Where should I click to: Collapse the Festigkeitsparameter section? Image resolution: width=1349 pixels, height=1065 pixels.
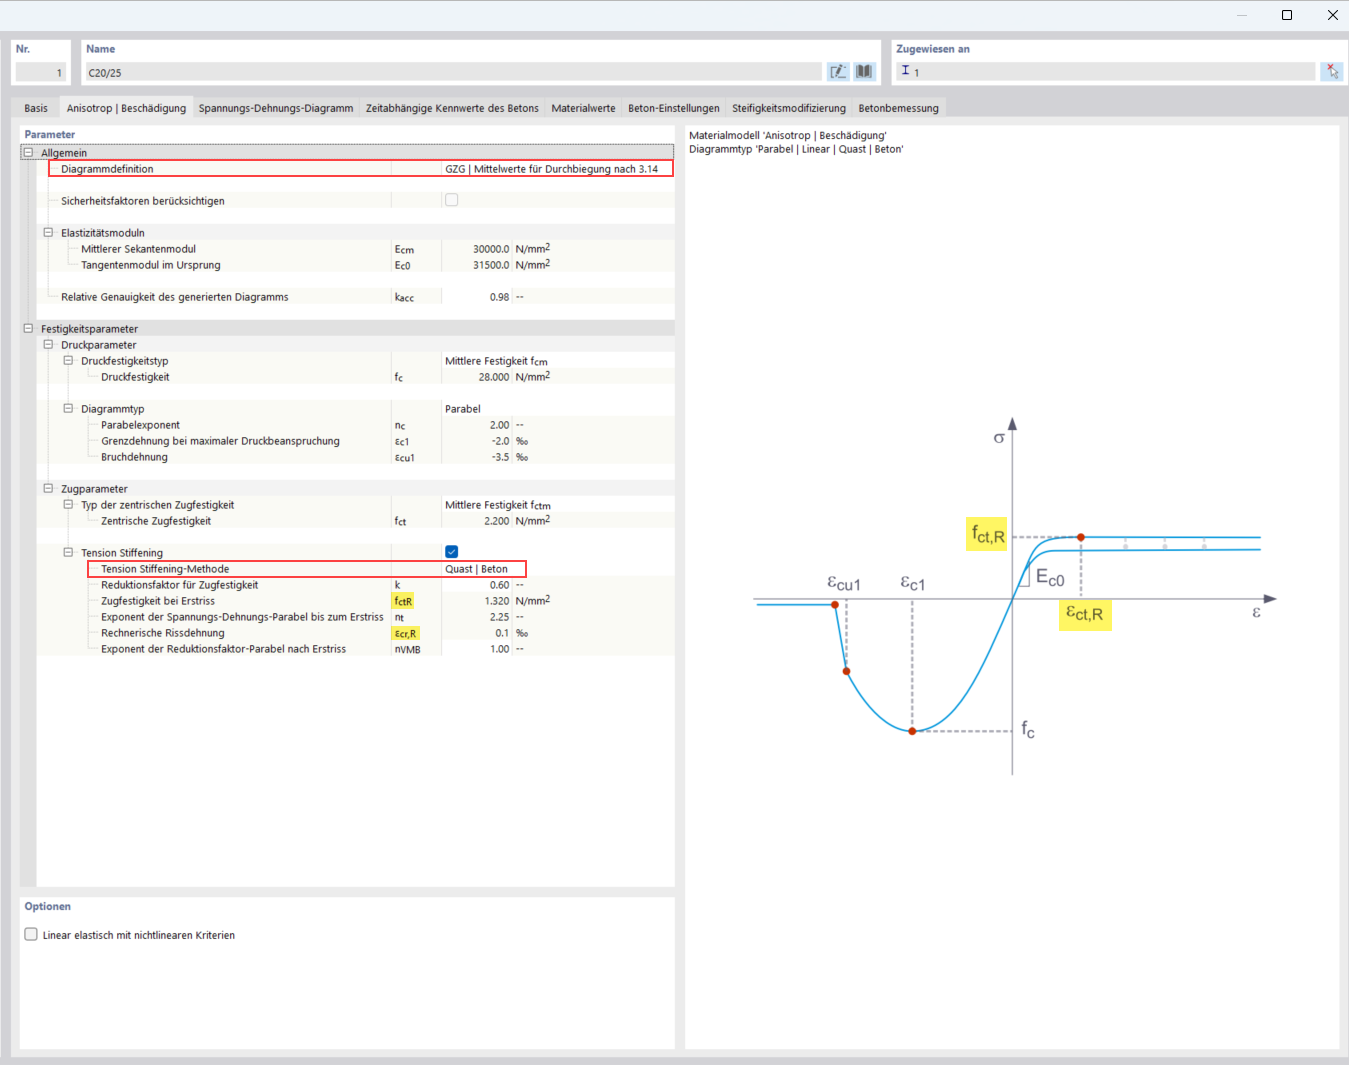click(x=28, y=328)
